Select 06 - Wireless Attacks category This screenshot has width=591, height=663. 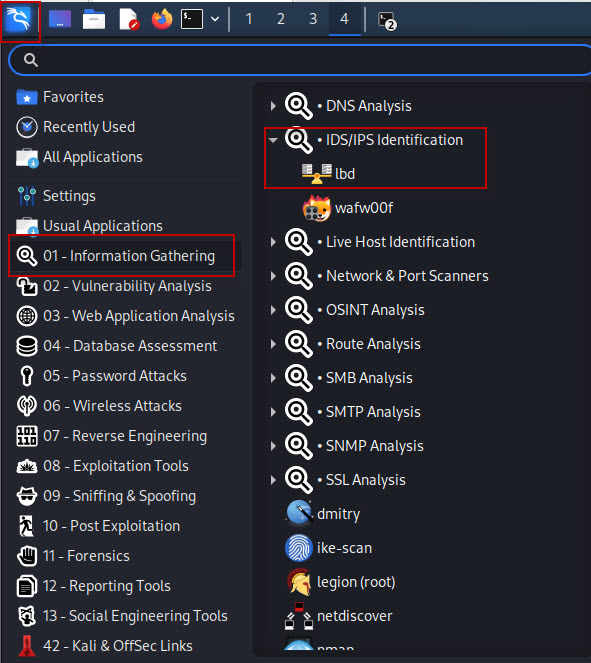click(x=99, y=406)
